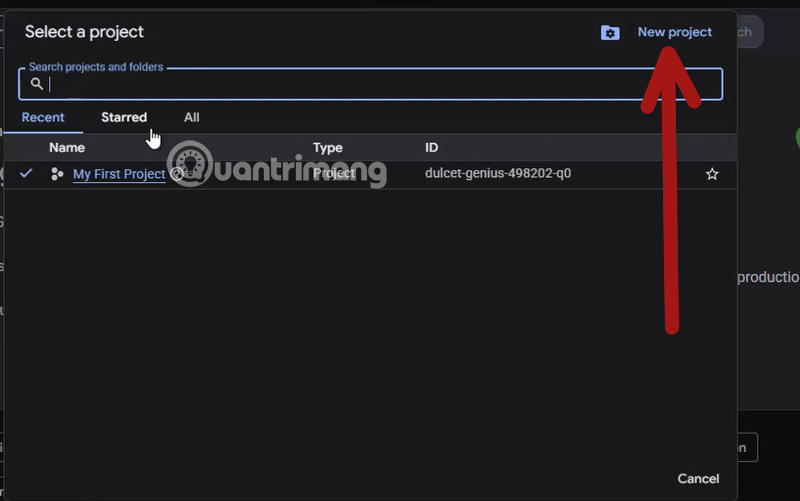The height and width of the screenshot is (501, 800).
Task: Open the manage resources folder-gear icon
Action: [610, 33]
